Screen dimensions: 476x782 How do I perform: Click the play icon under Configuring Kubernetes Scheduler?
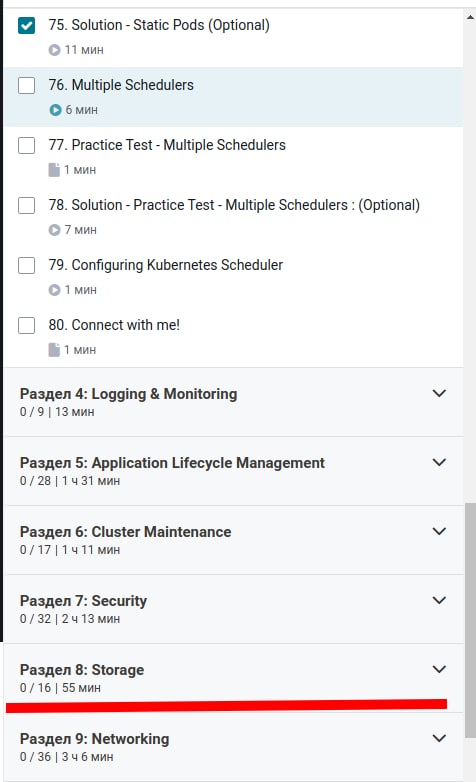(54, 290)
